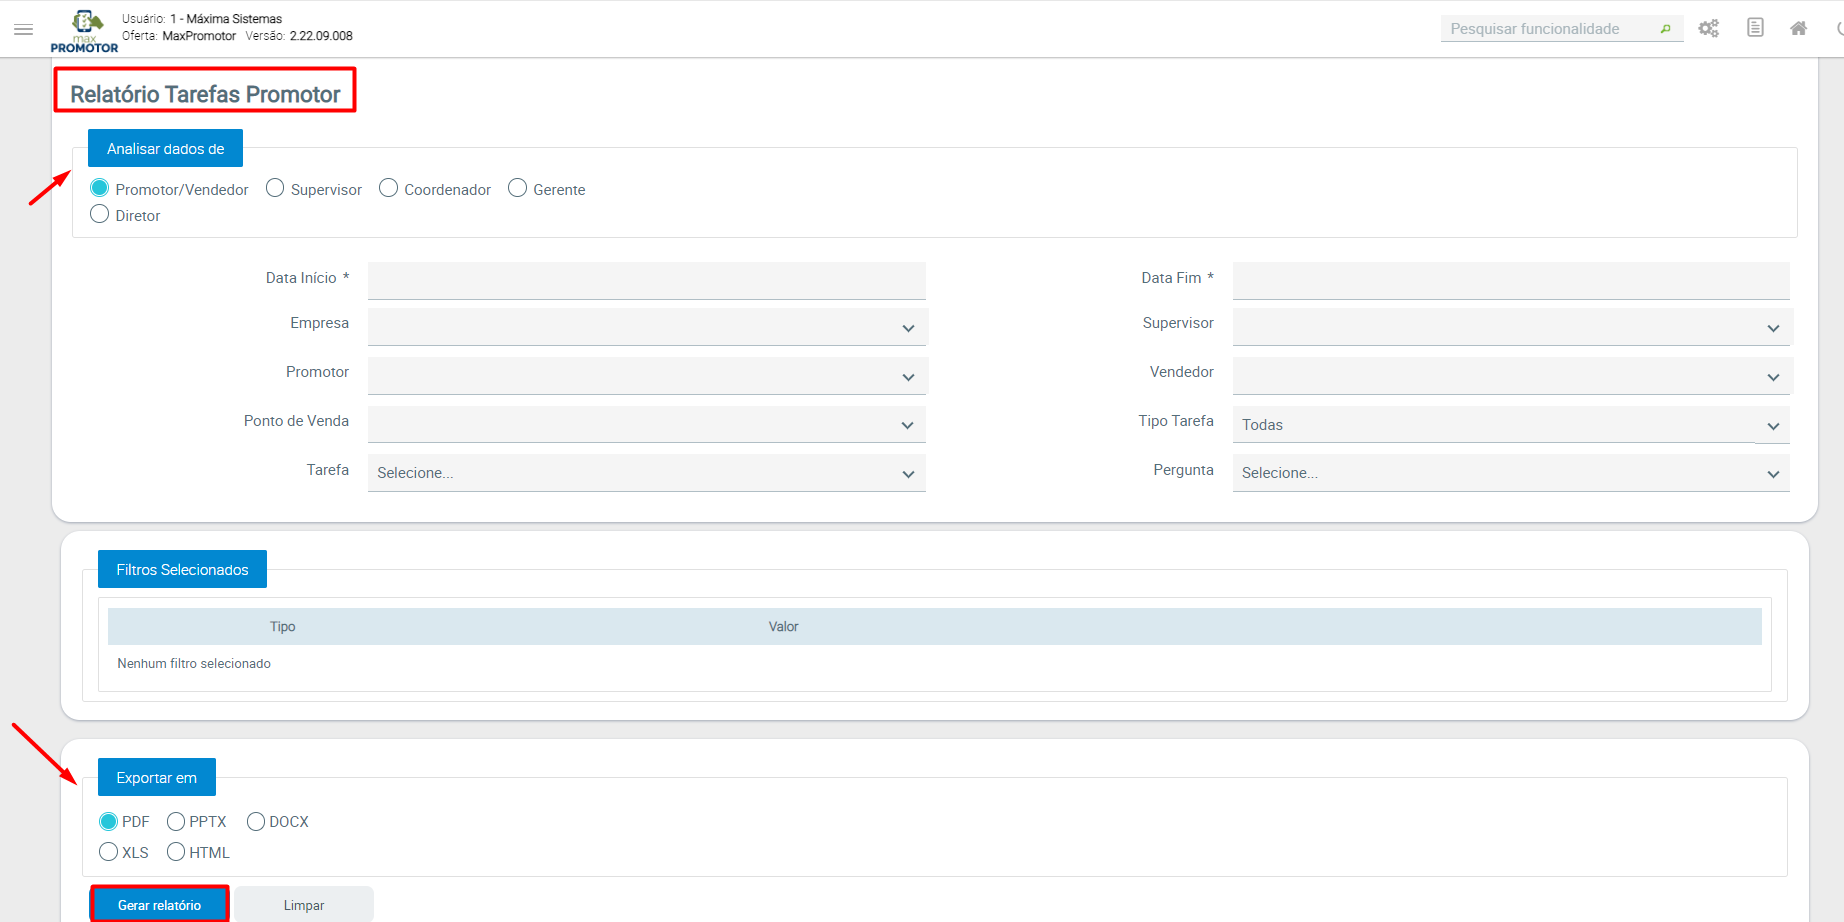The image size is (1844, 922).
Task: Open the Promotor dropdown field
Action: coord(647,376)
